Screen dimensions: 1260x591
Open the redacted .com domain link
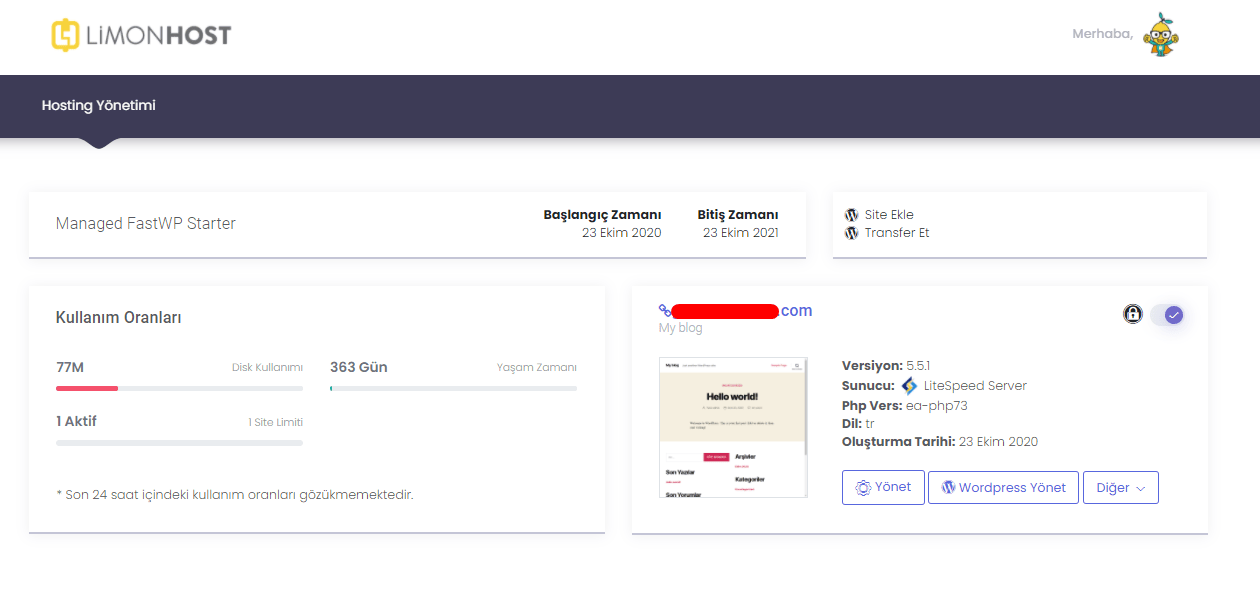click(x=742, y=311)
